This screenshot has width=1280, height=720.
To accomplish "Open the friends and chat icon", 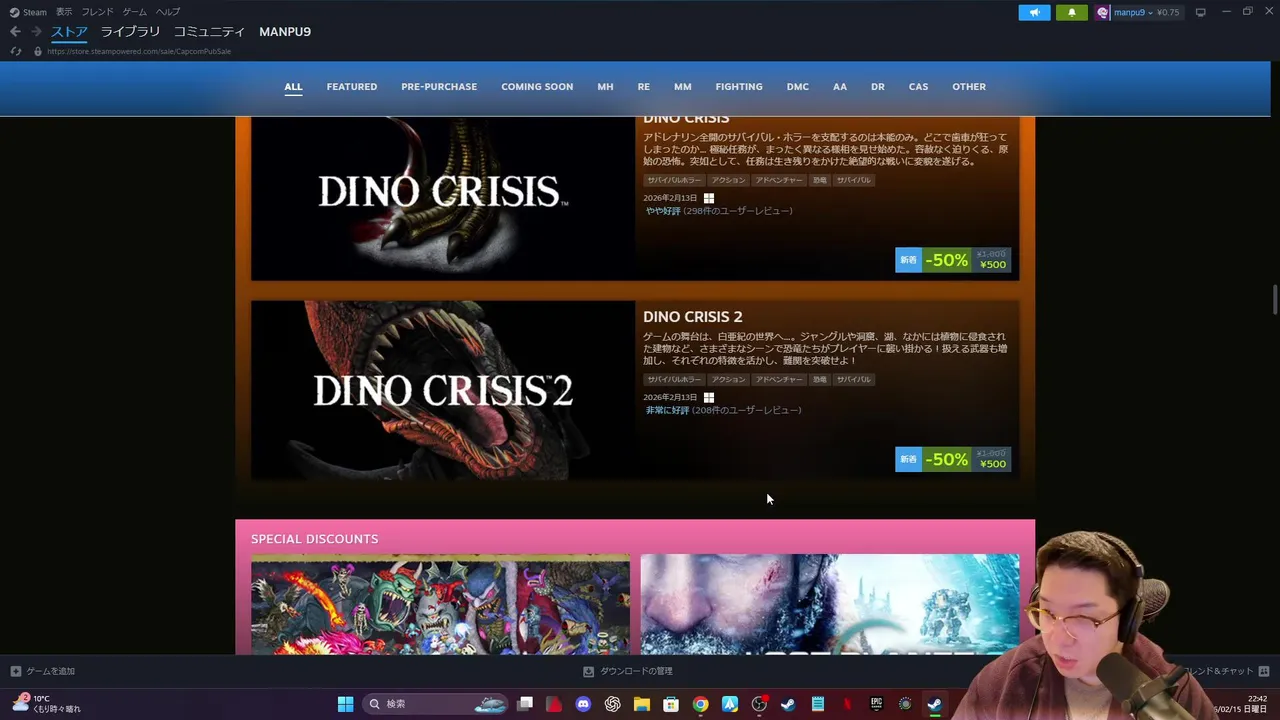I will tap(1263, 671).
